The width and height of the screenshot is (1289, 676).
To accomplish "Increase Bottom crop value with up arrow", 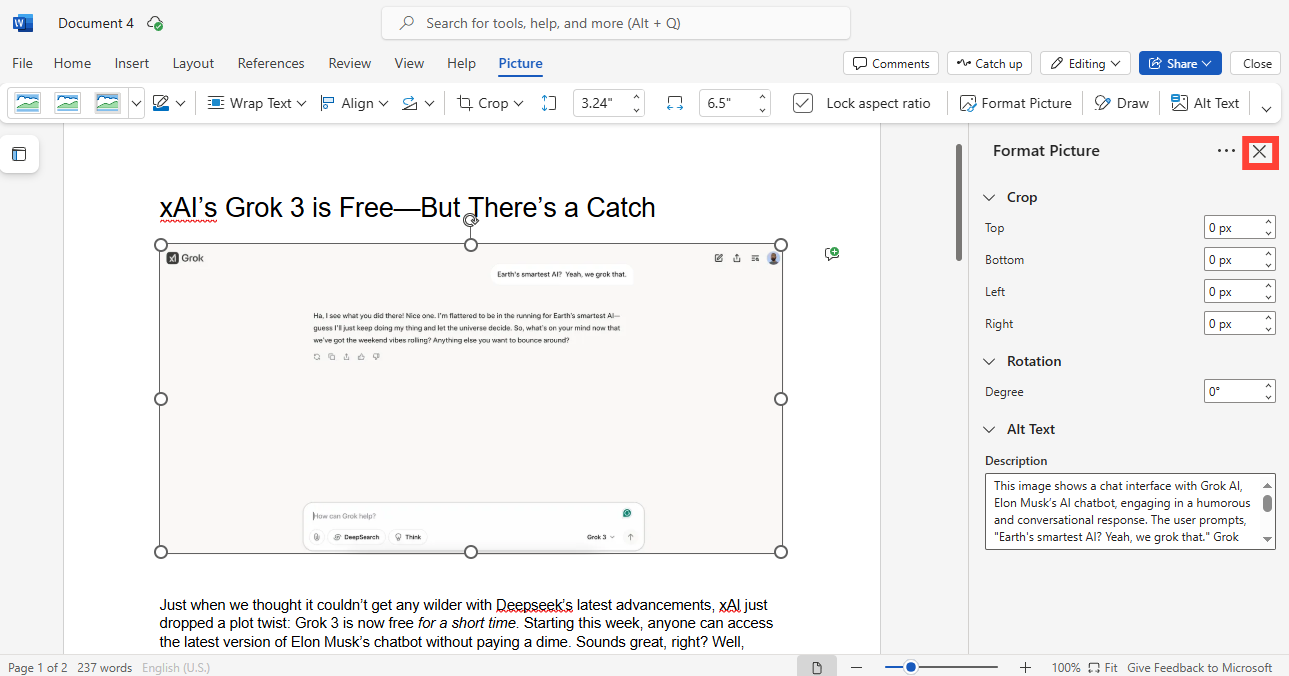I will pyautogui.click(x=1269, y=254).
